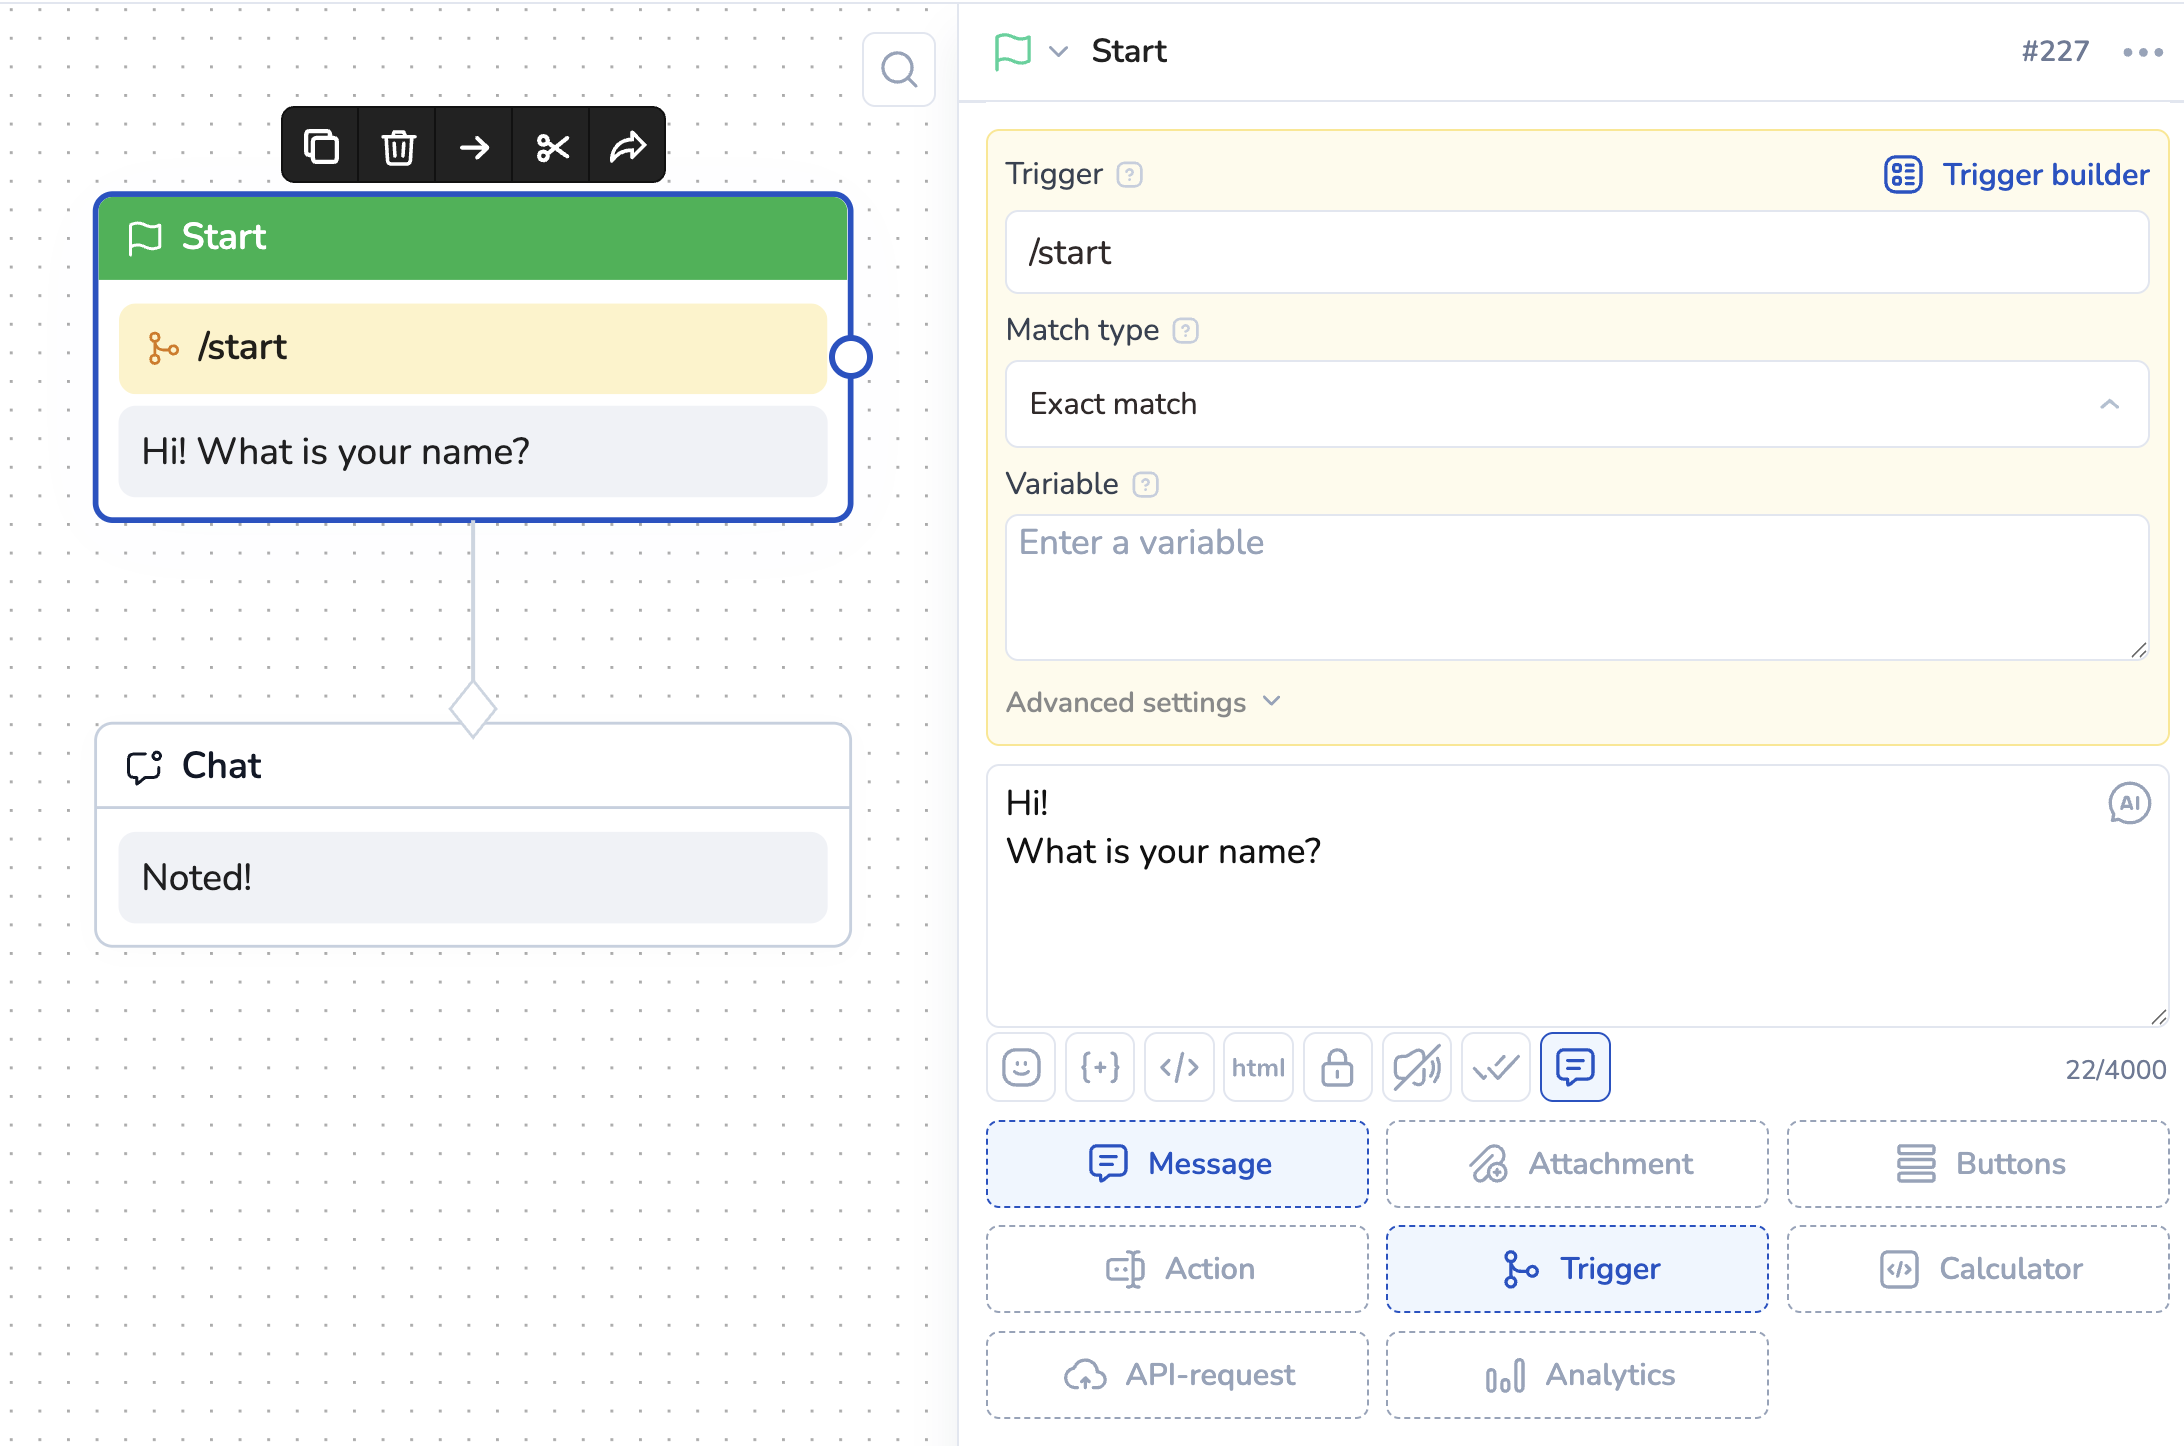Click the Variable input field
Viewport: 2184px width, 1446px height.
click(1576, 587)
